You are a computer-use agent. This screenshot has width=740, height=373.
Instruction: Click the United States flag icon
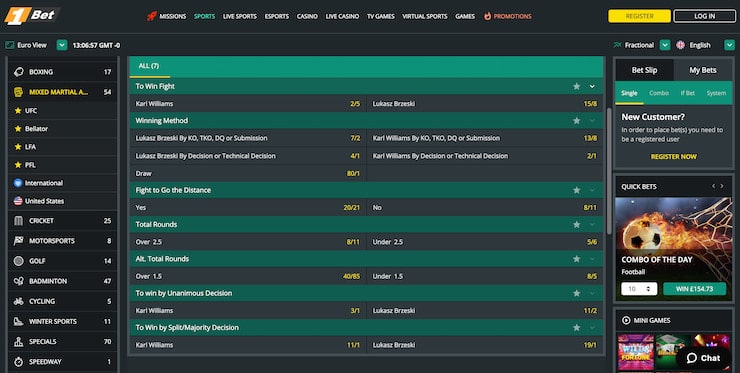point(18,201)
